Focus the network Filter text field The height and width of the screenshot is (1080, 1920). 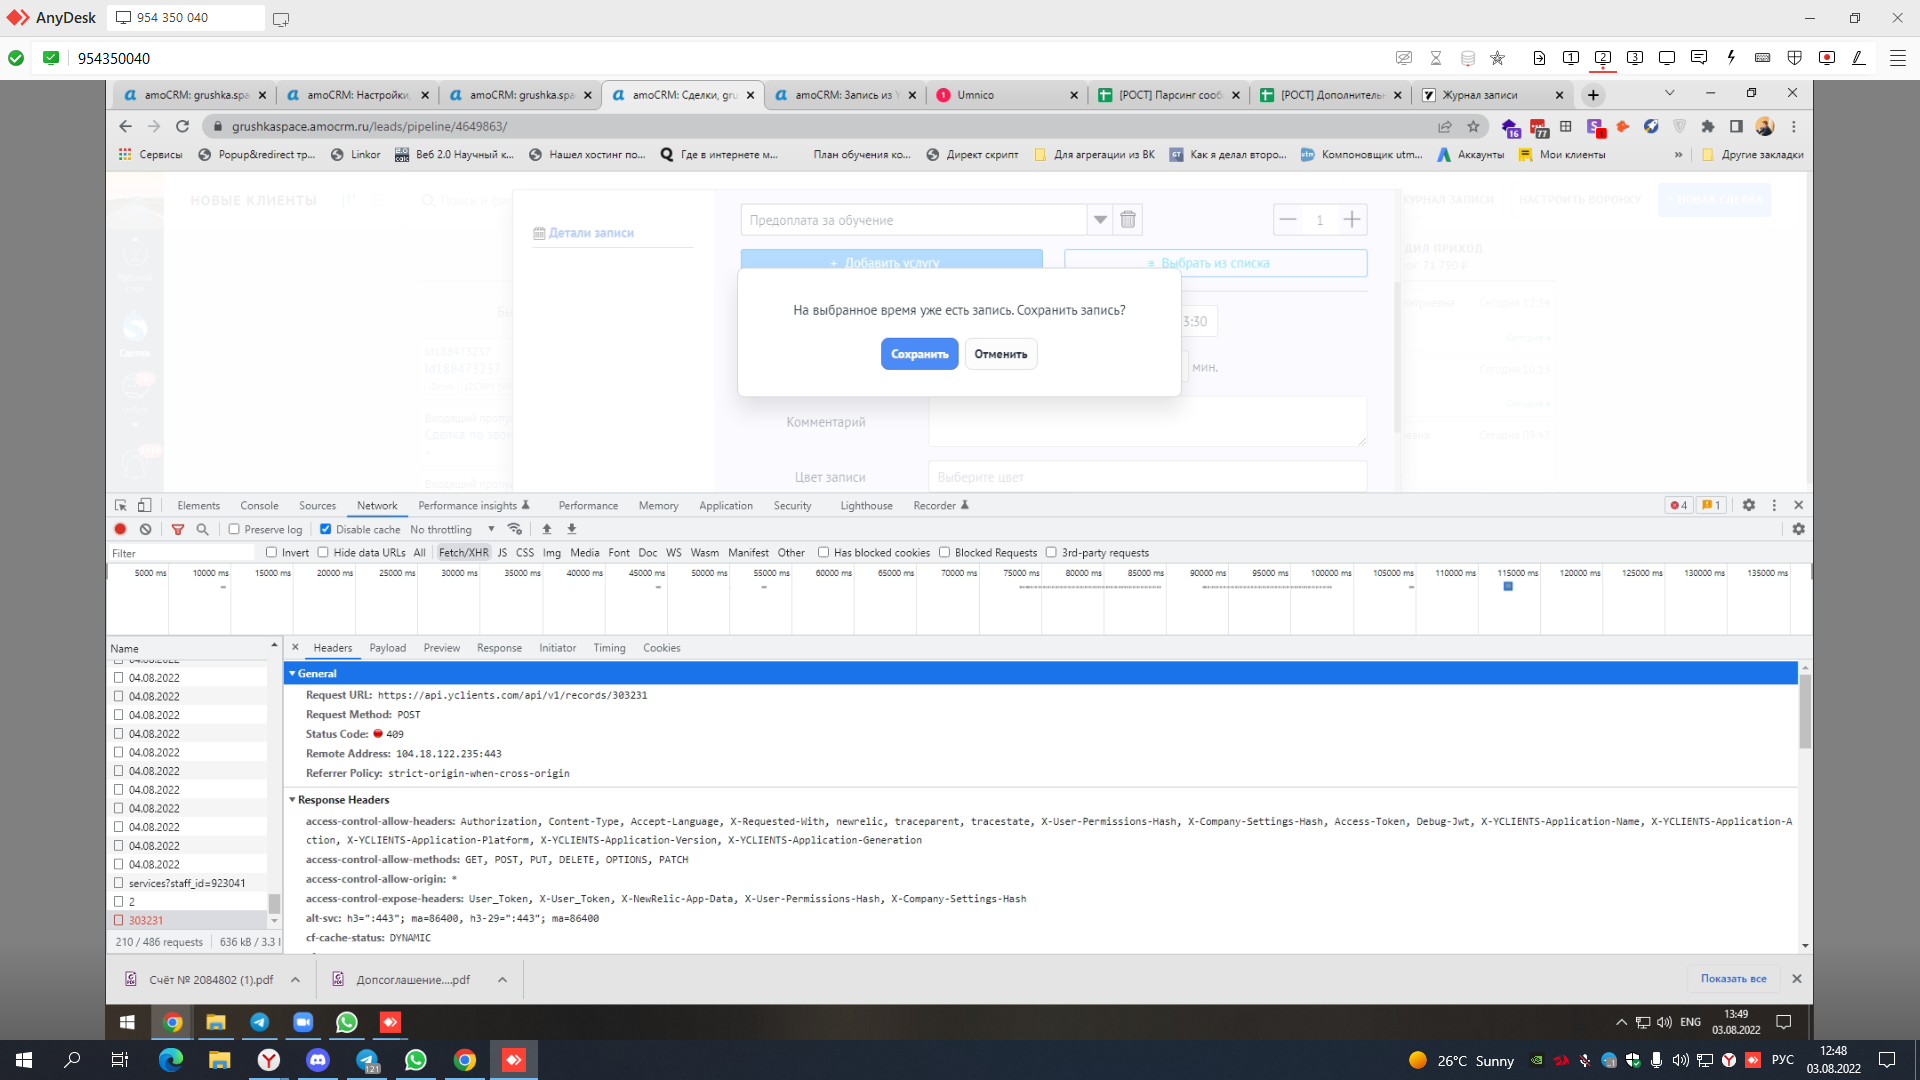(182, 553)
